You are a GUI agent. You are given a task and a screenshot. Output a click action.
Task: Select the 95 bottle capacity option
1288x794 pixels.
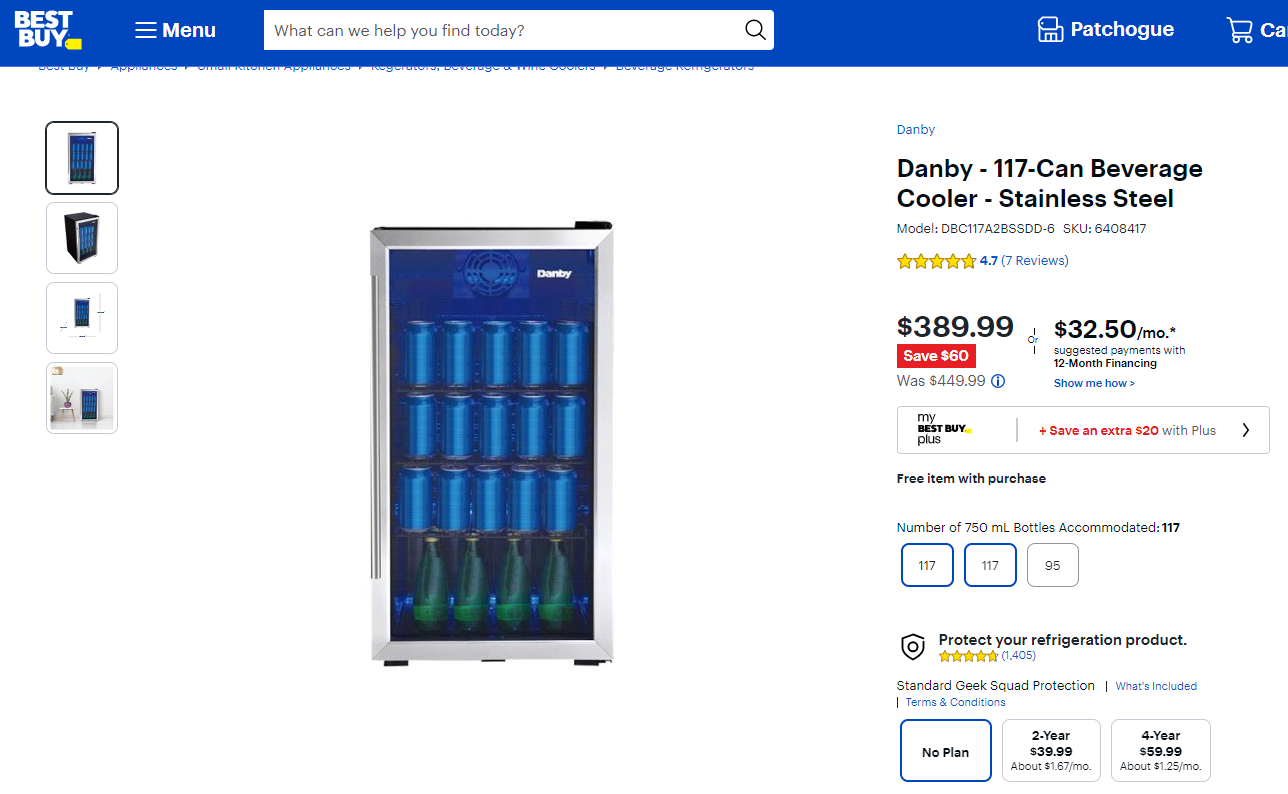pyautogui.click(x=1052, y=565)
